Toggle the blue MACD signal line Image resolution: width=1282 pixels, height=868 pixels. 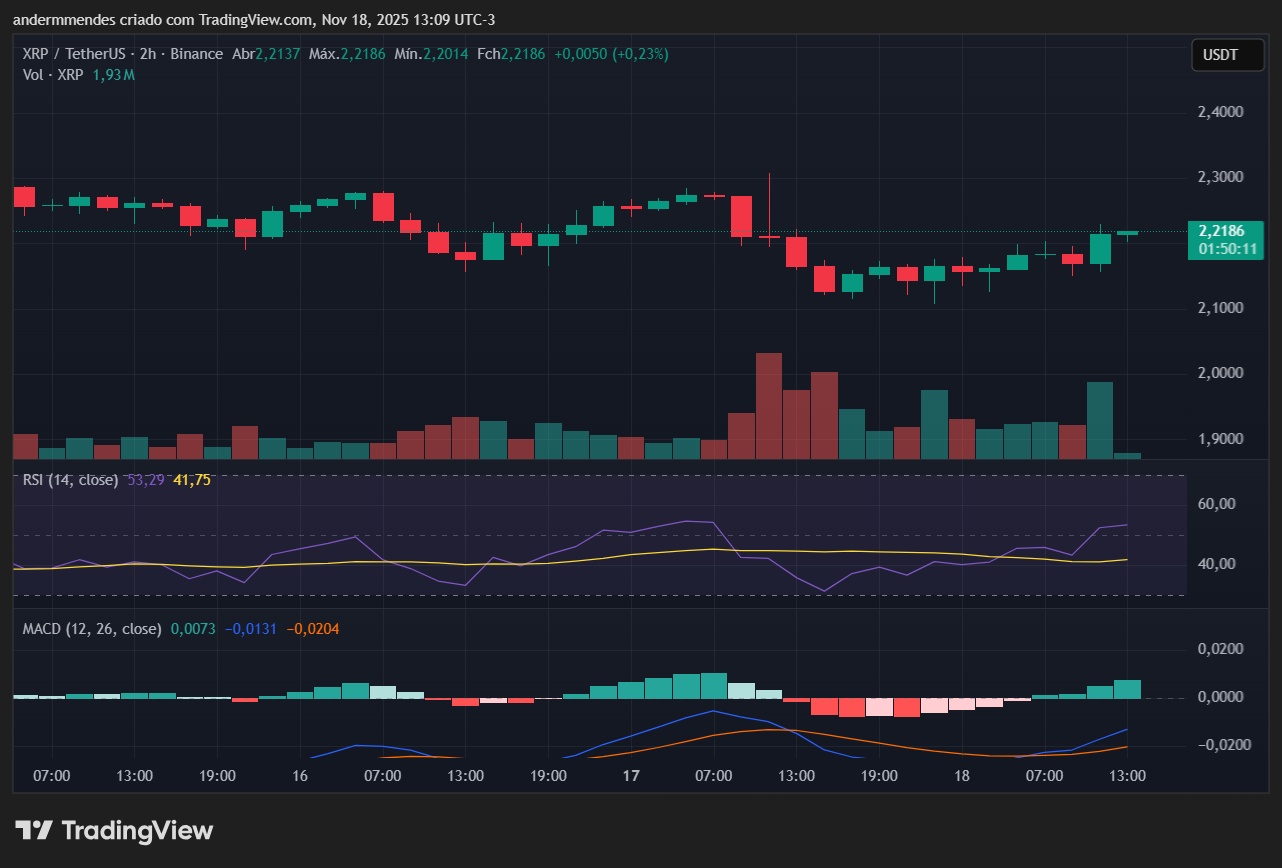click(713, 711)
